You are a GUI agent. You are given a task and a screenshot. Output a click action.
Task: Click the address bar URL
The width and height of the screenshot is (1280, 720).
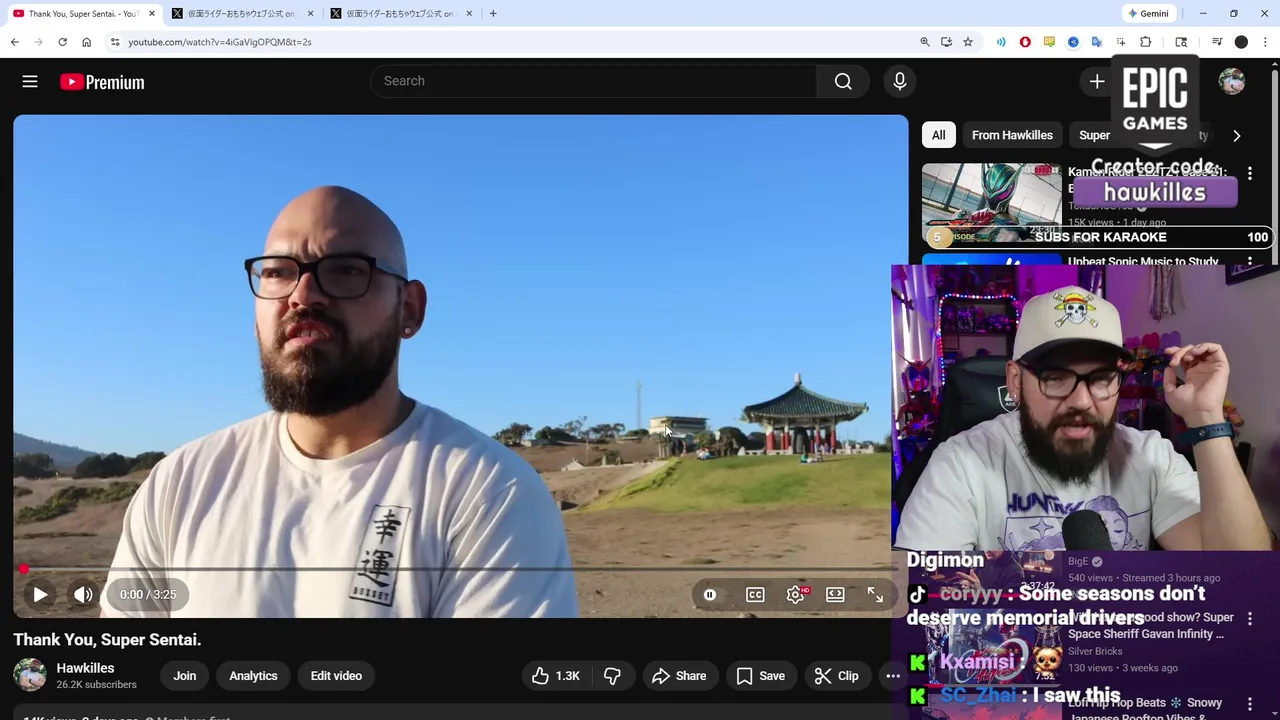tap(220, 42)
